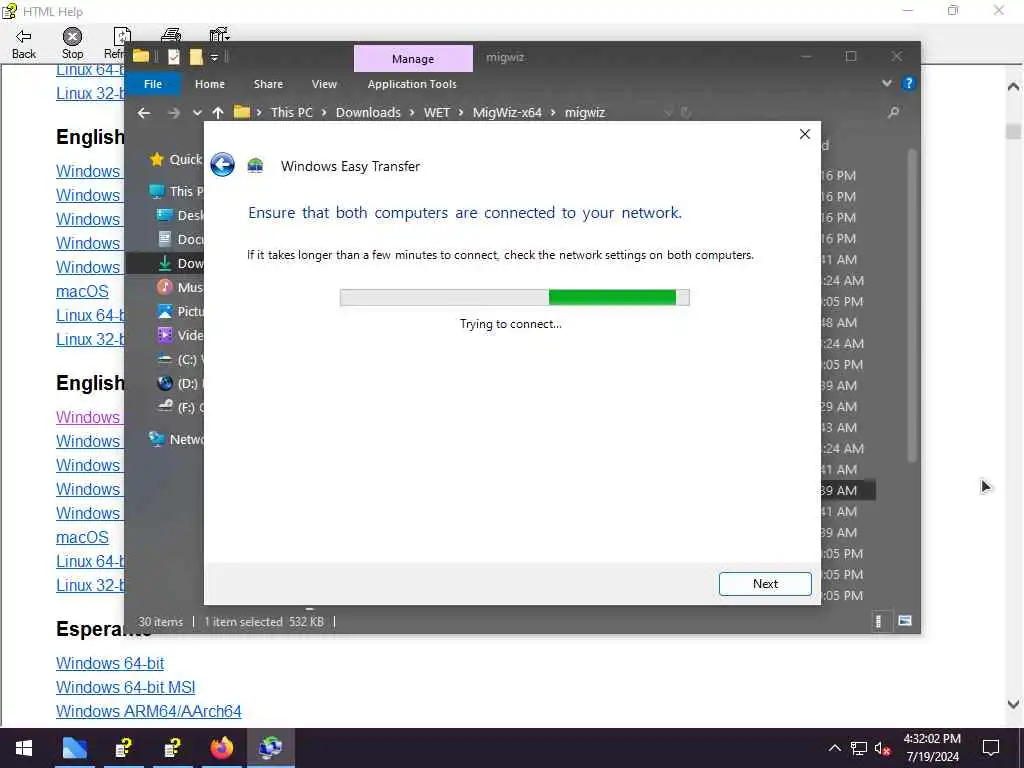Screen dimensions: 1024x768
Task: Open Application Tools ribbon tab
Action: [x=412, y=84]
